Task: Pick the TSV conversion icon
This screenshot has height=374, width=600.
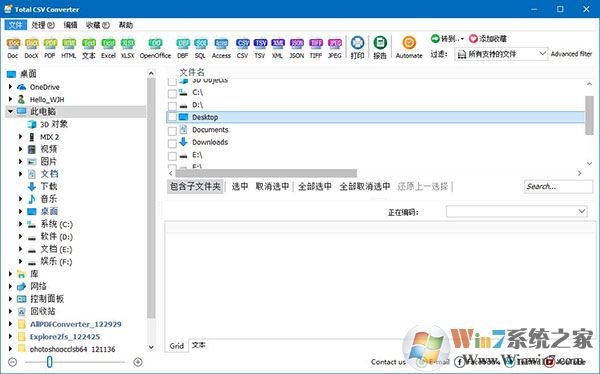Action: coord(260,48)
